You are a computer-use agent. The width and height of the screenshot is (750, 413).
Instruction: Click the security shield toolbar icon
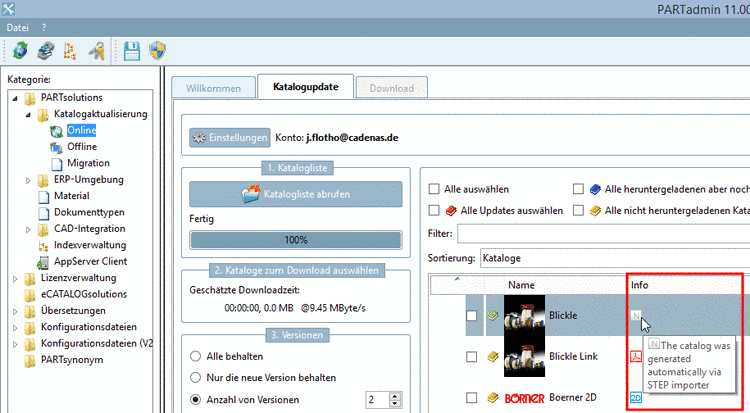(x=157, y=51)
